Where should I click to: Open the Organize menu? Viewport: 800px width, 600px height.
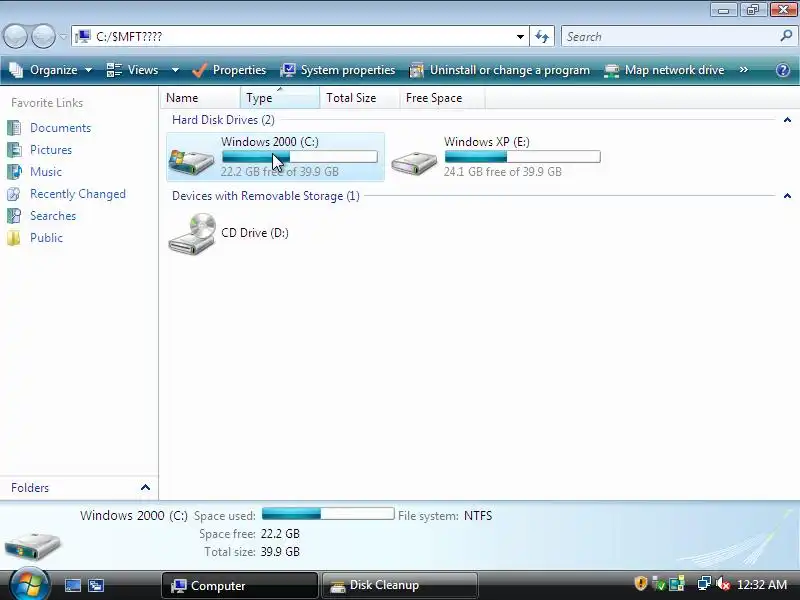pyautogui.click(x=51, y=70)
